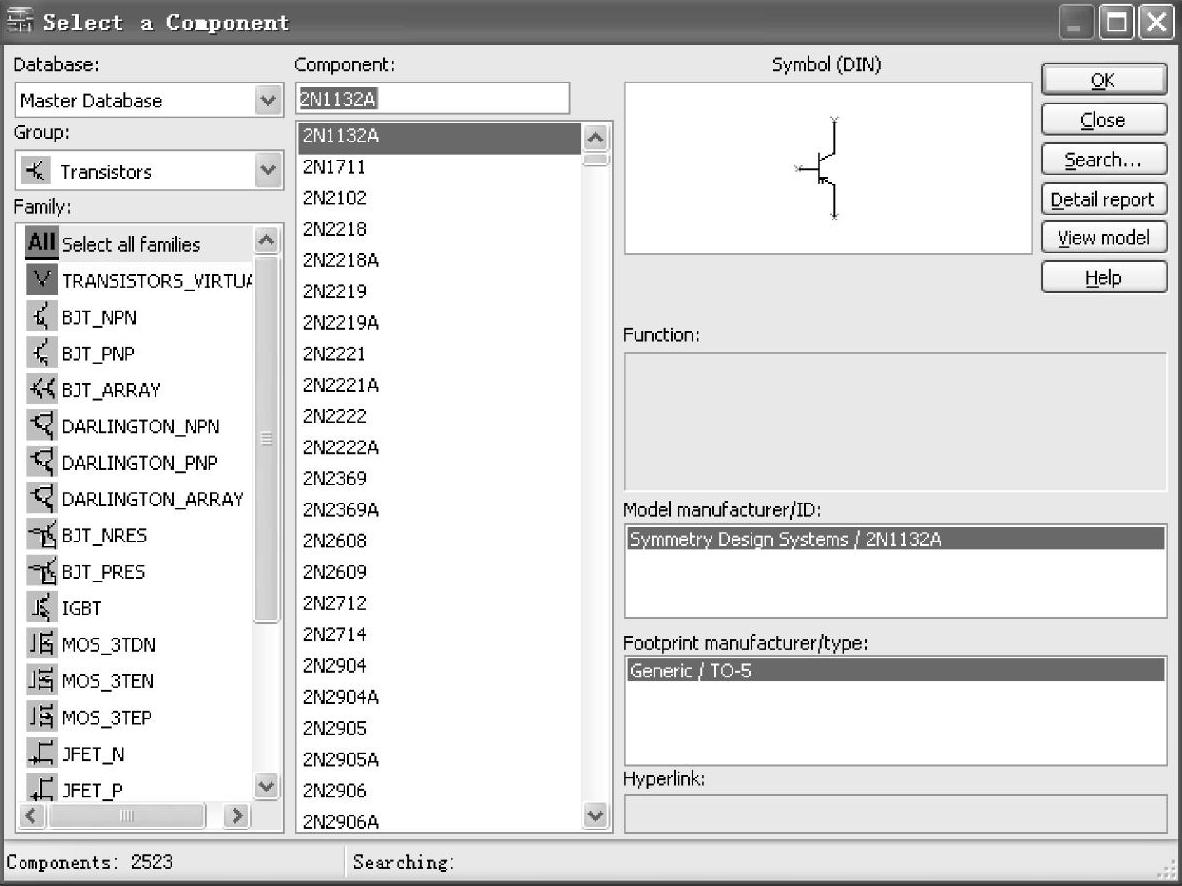Select the All families icon

41,243
